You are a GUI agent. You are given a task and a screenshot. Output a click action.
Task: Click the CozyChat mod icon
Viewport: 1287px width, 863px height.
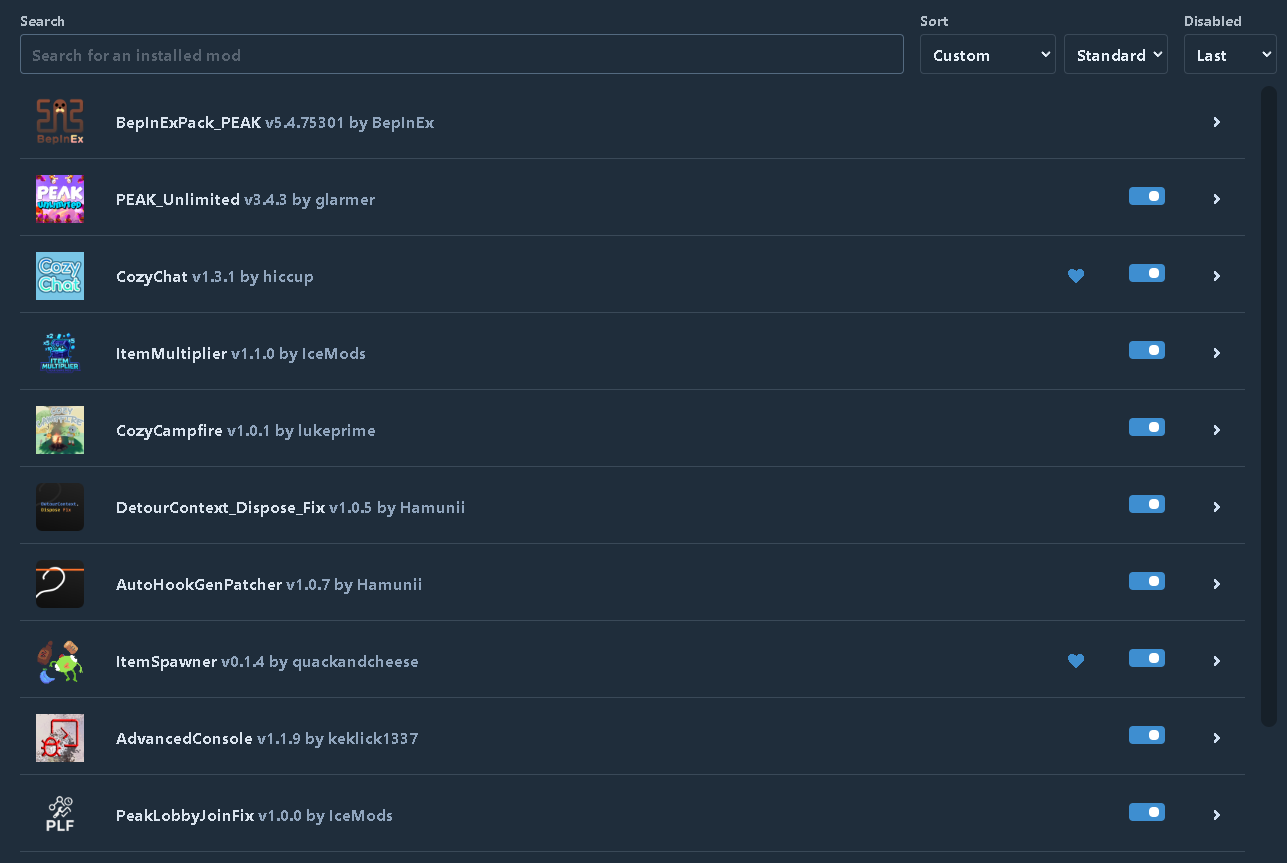60,276
